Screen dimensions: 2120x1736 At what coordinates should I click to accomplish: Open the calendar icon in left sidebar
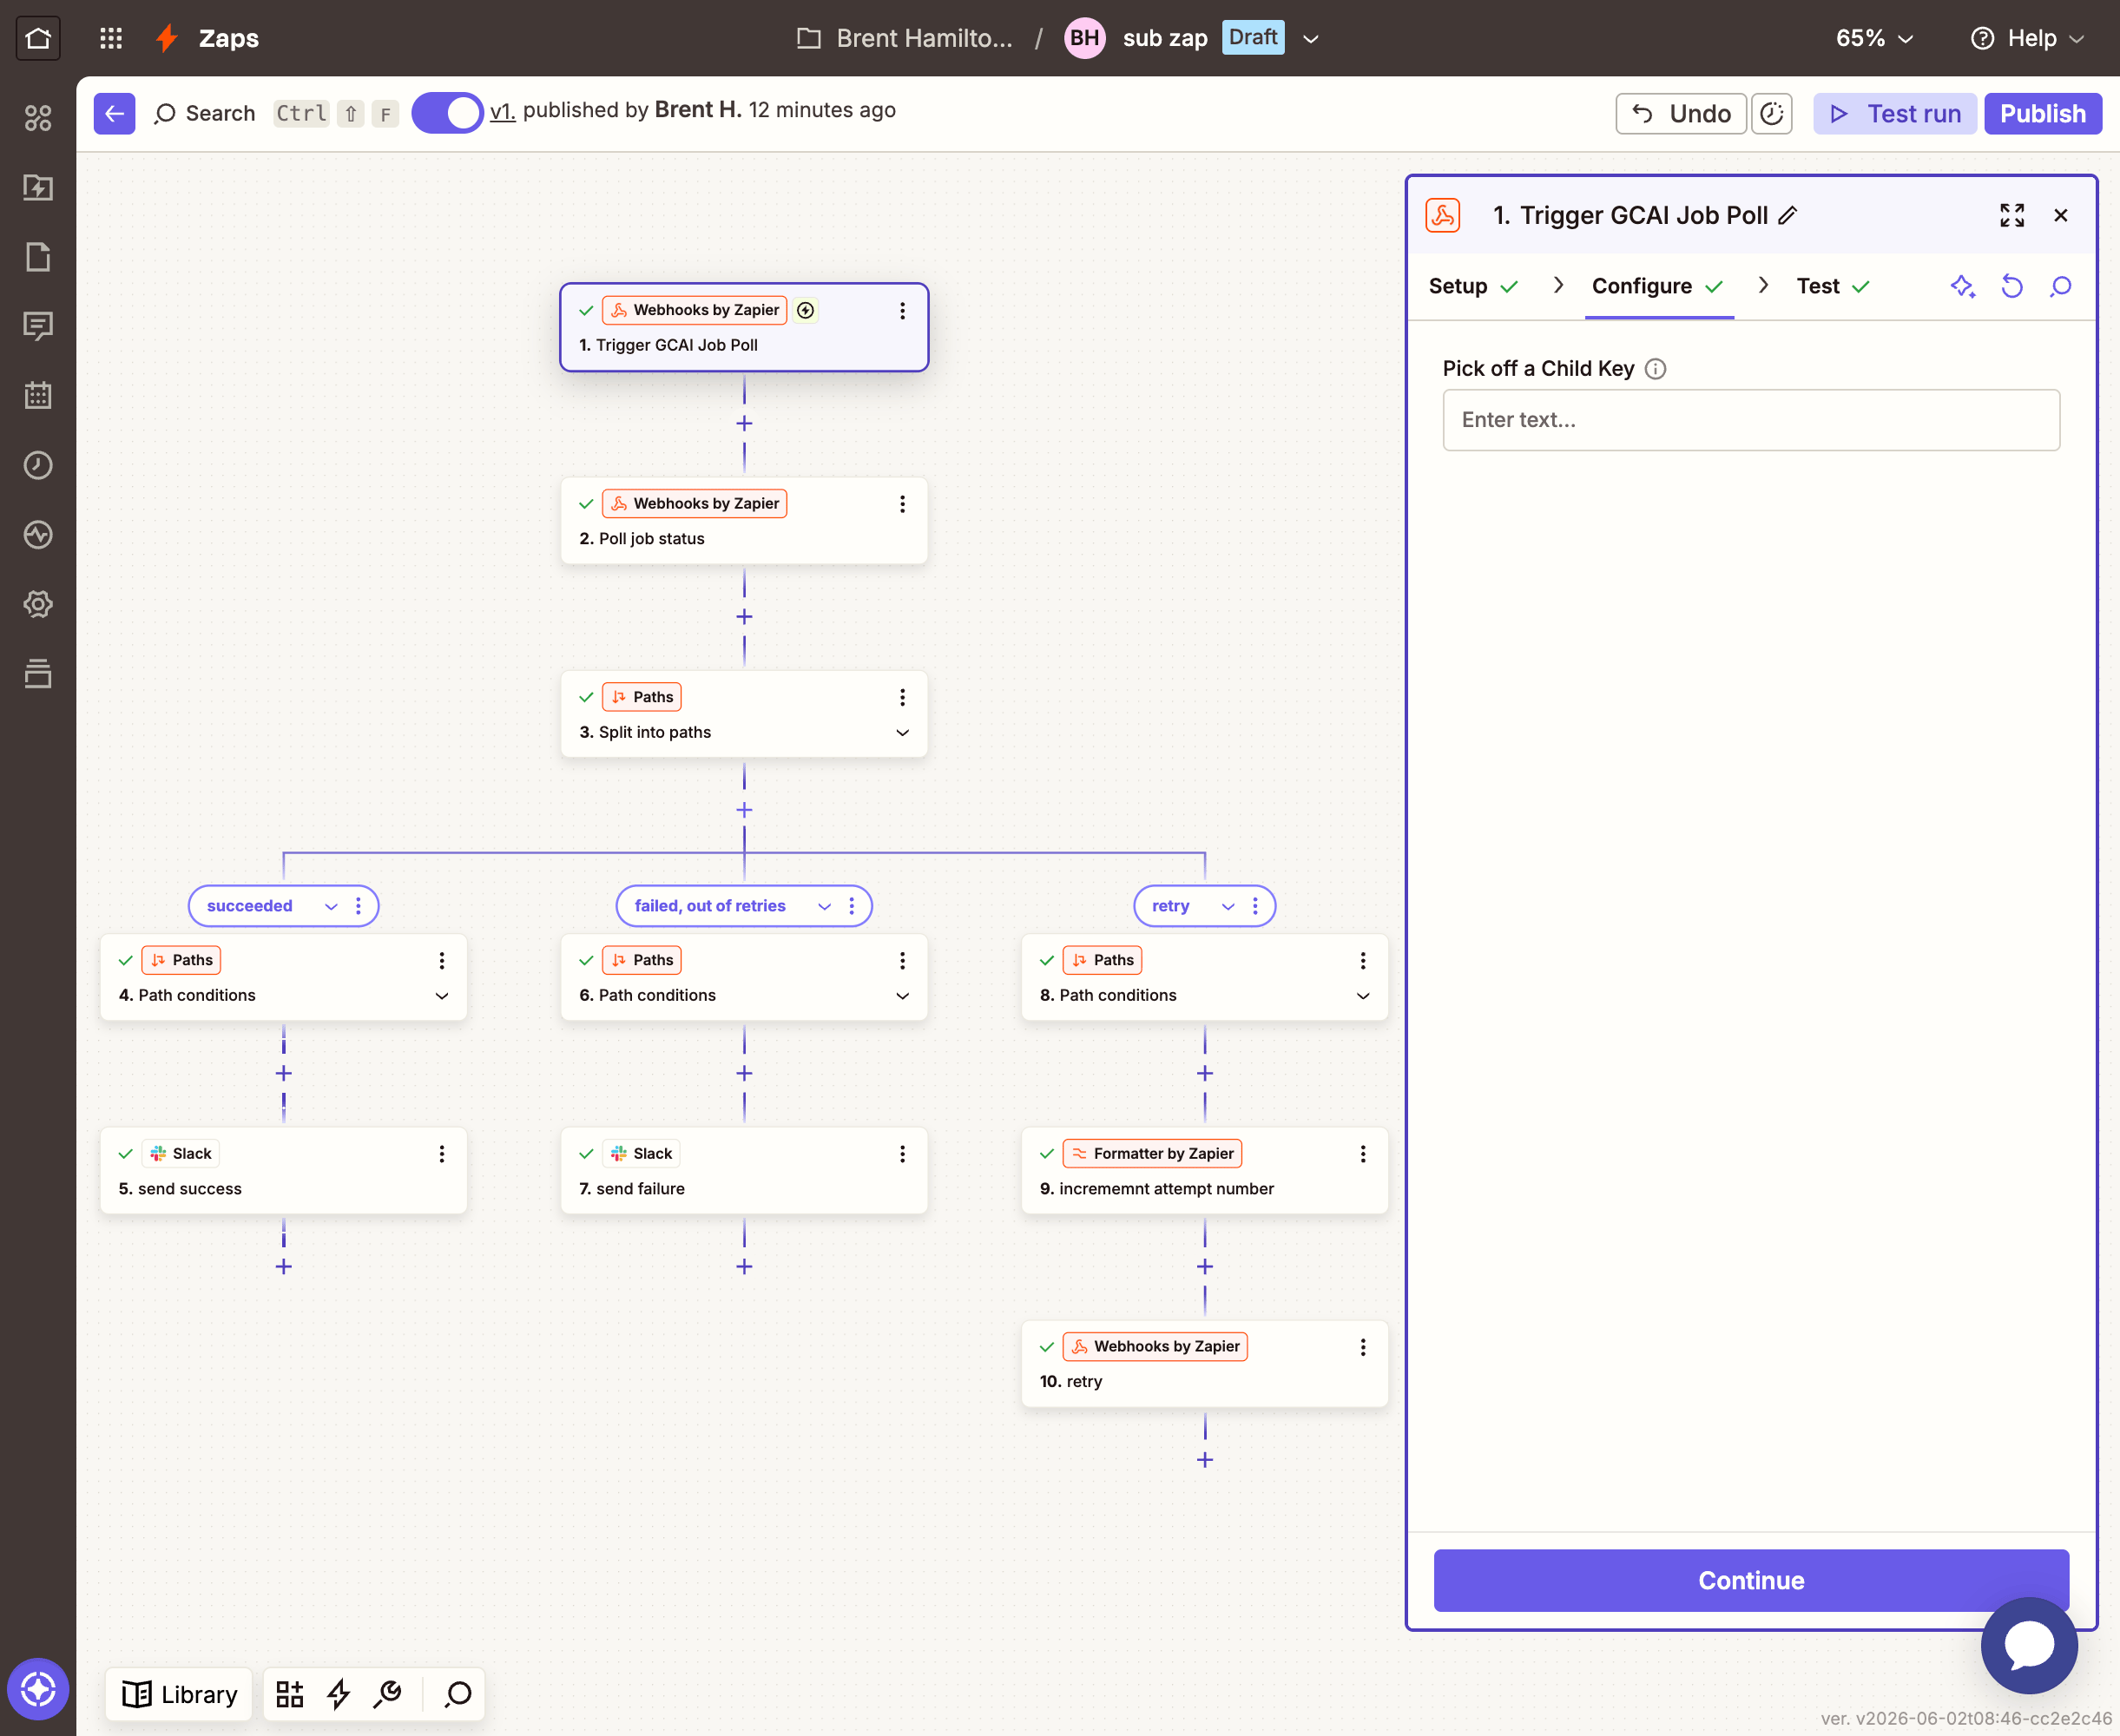(38, 395)
